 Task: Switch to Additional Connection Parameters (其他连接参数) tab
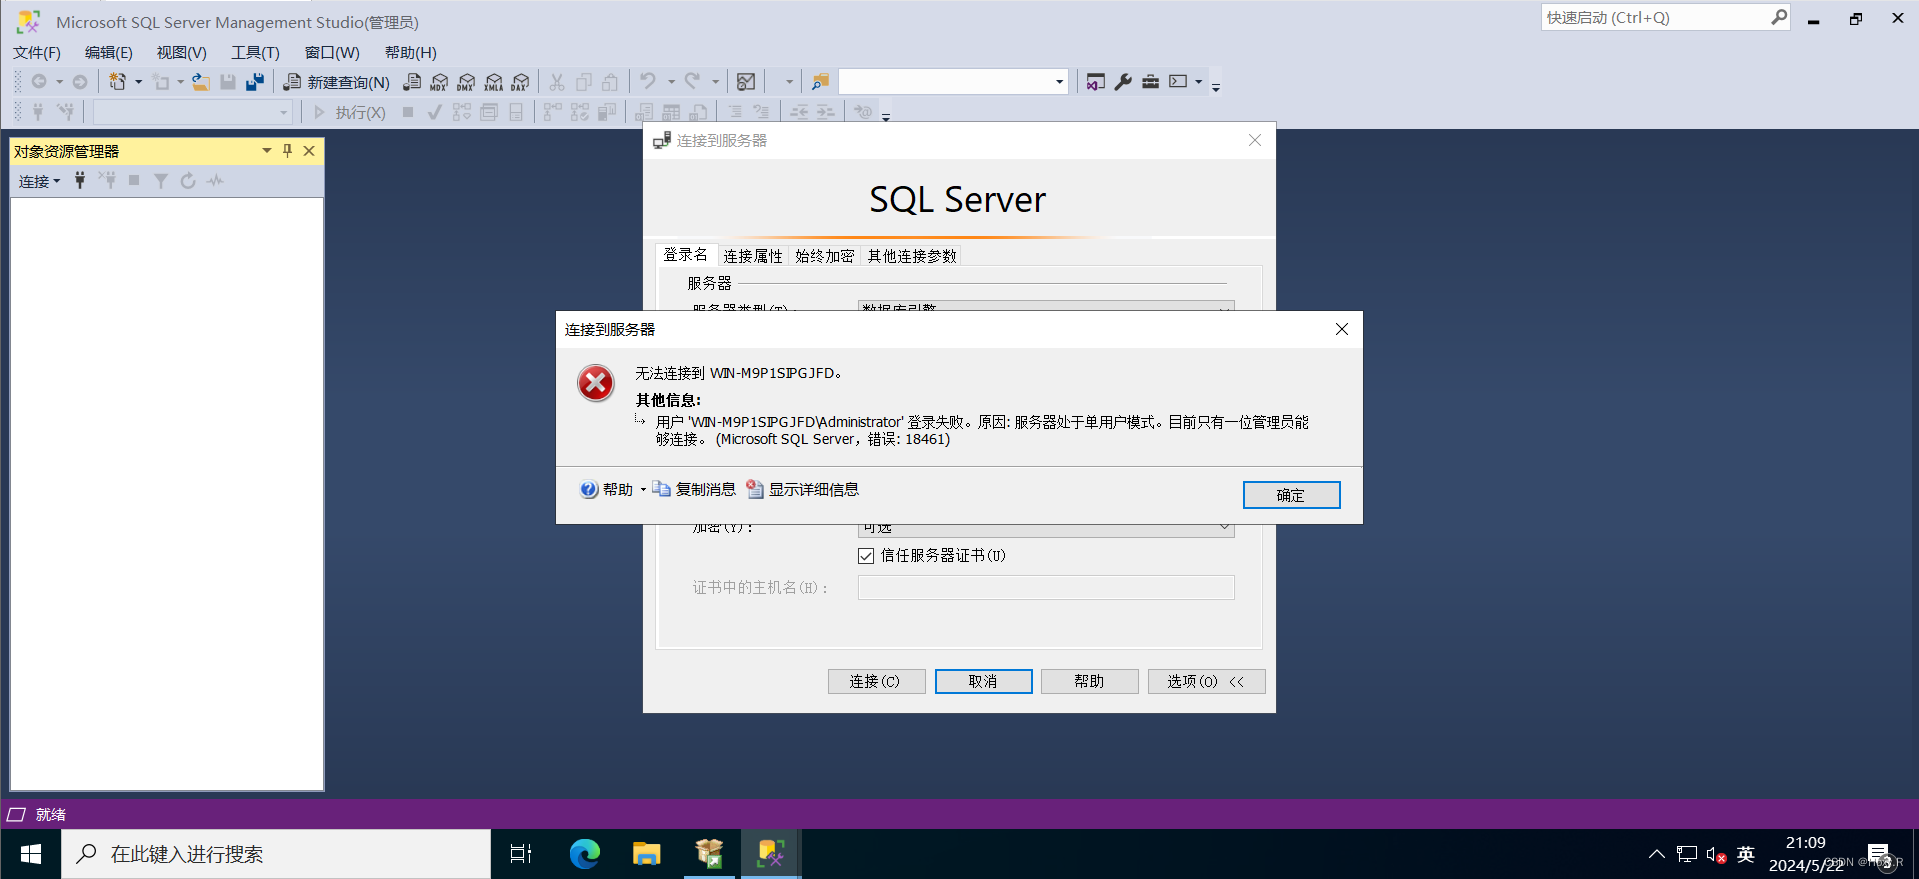[x=912, y=256]
